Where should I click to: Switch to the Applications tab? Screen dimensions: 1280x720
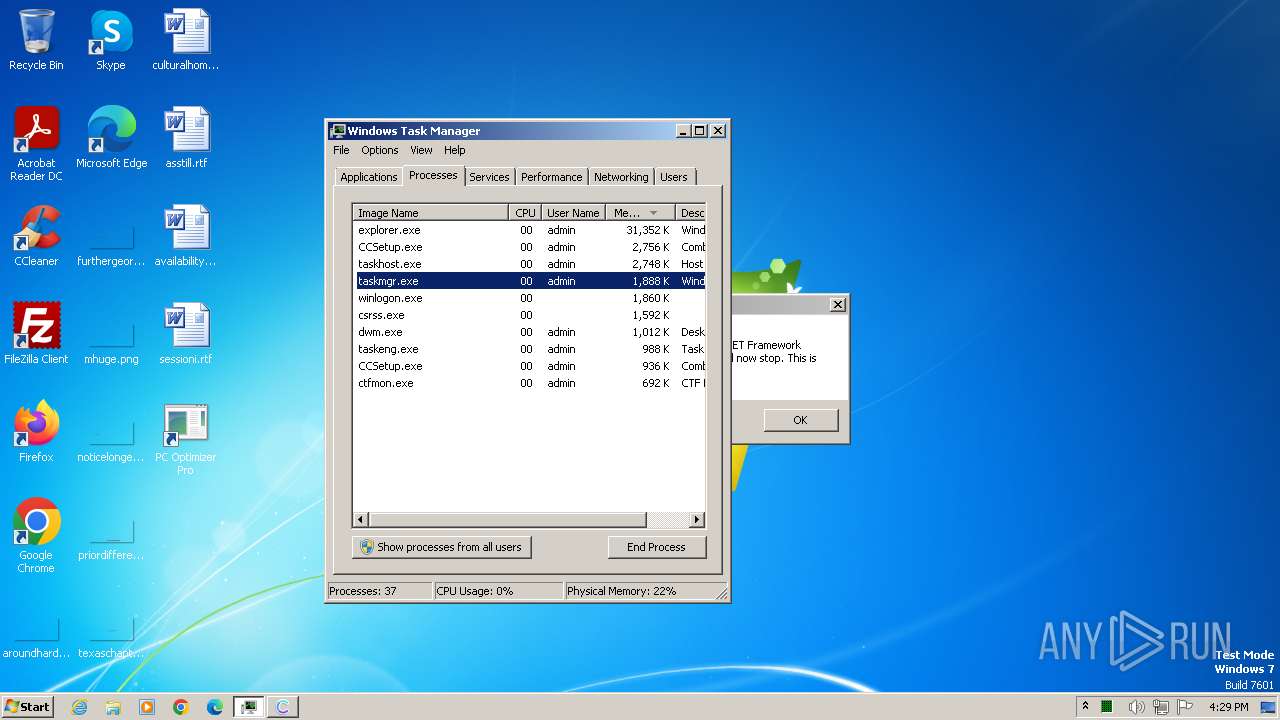click(368, 177)
